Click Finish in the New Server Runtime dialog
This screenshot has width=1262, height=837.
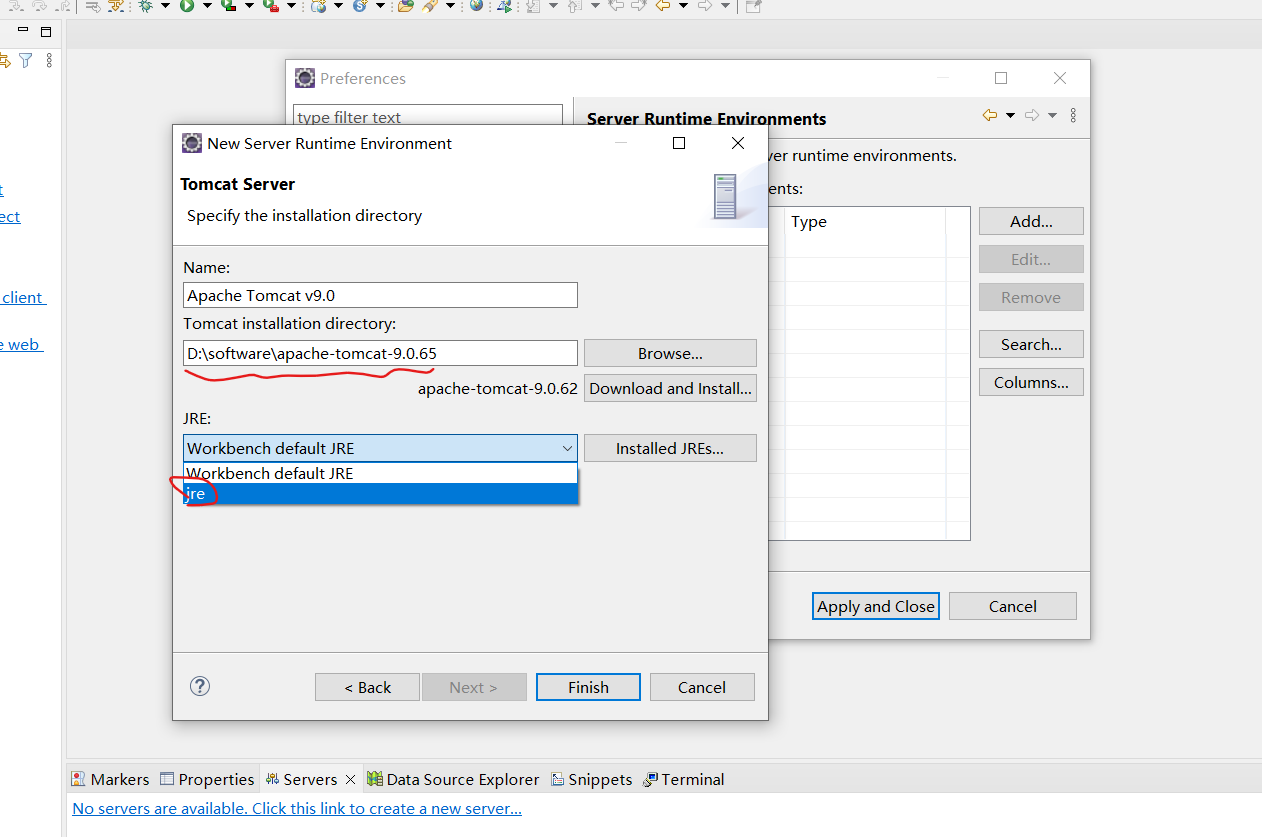click(588, 687)
